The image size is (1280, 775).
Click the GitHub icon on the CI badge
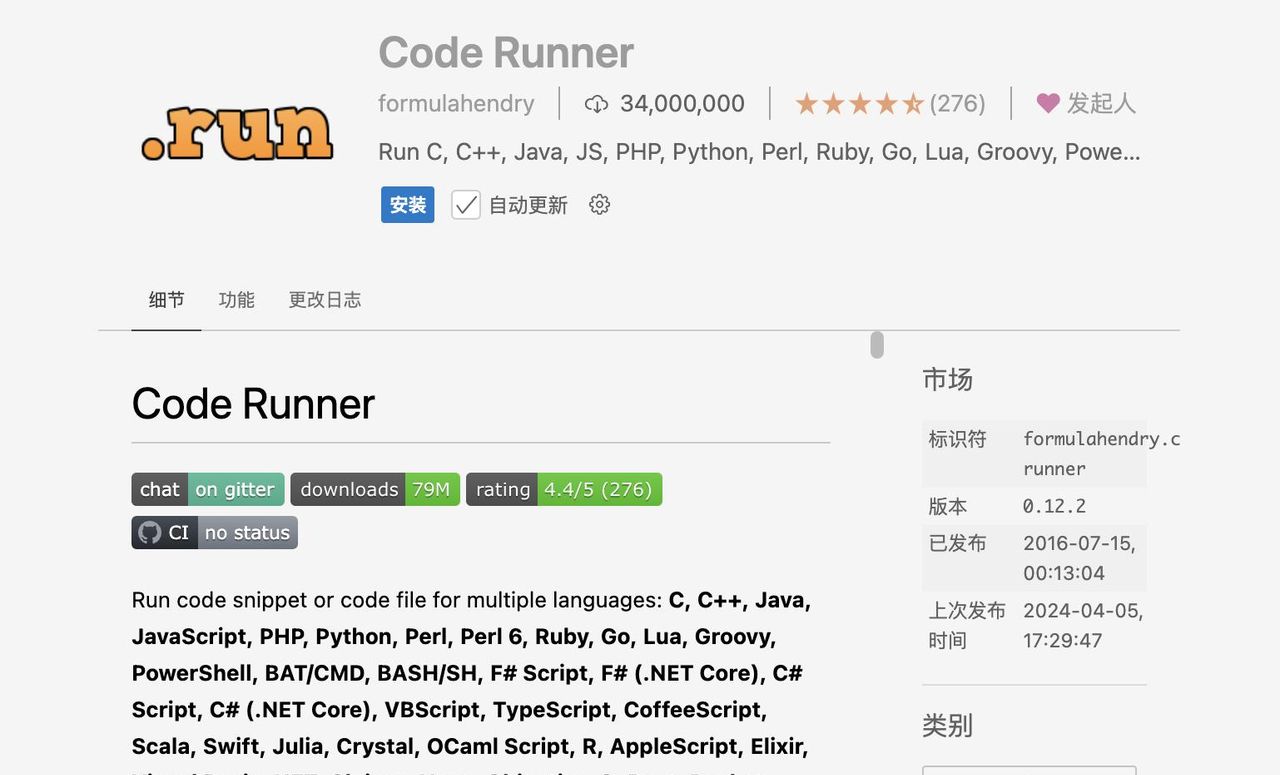click(150, 532)
